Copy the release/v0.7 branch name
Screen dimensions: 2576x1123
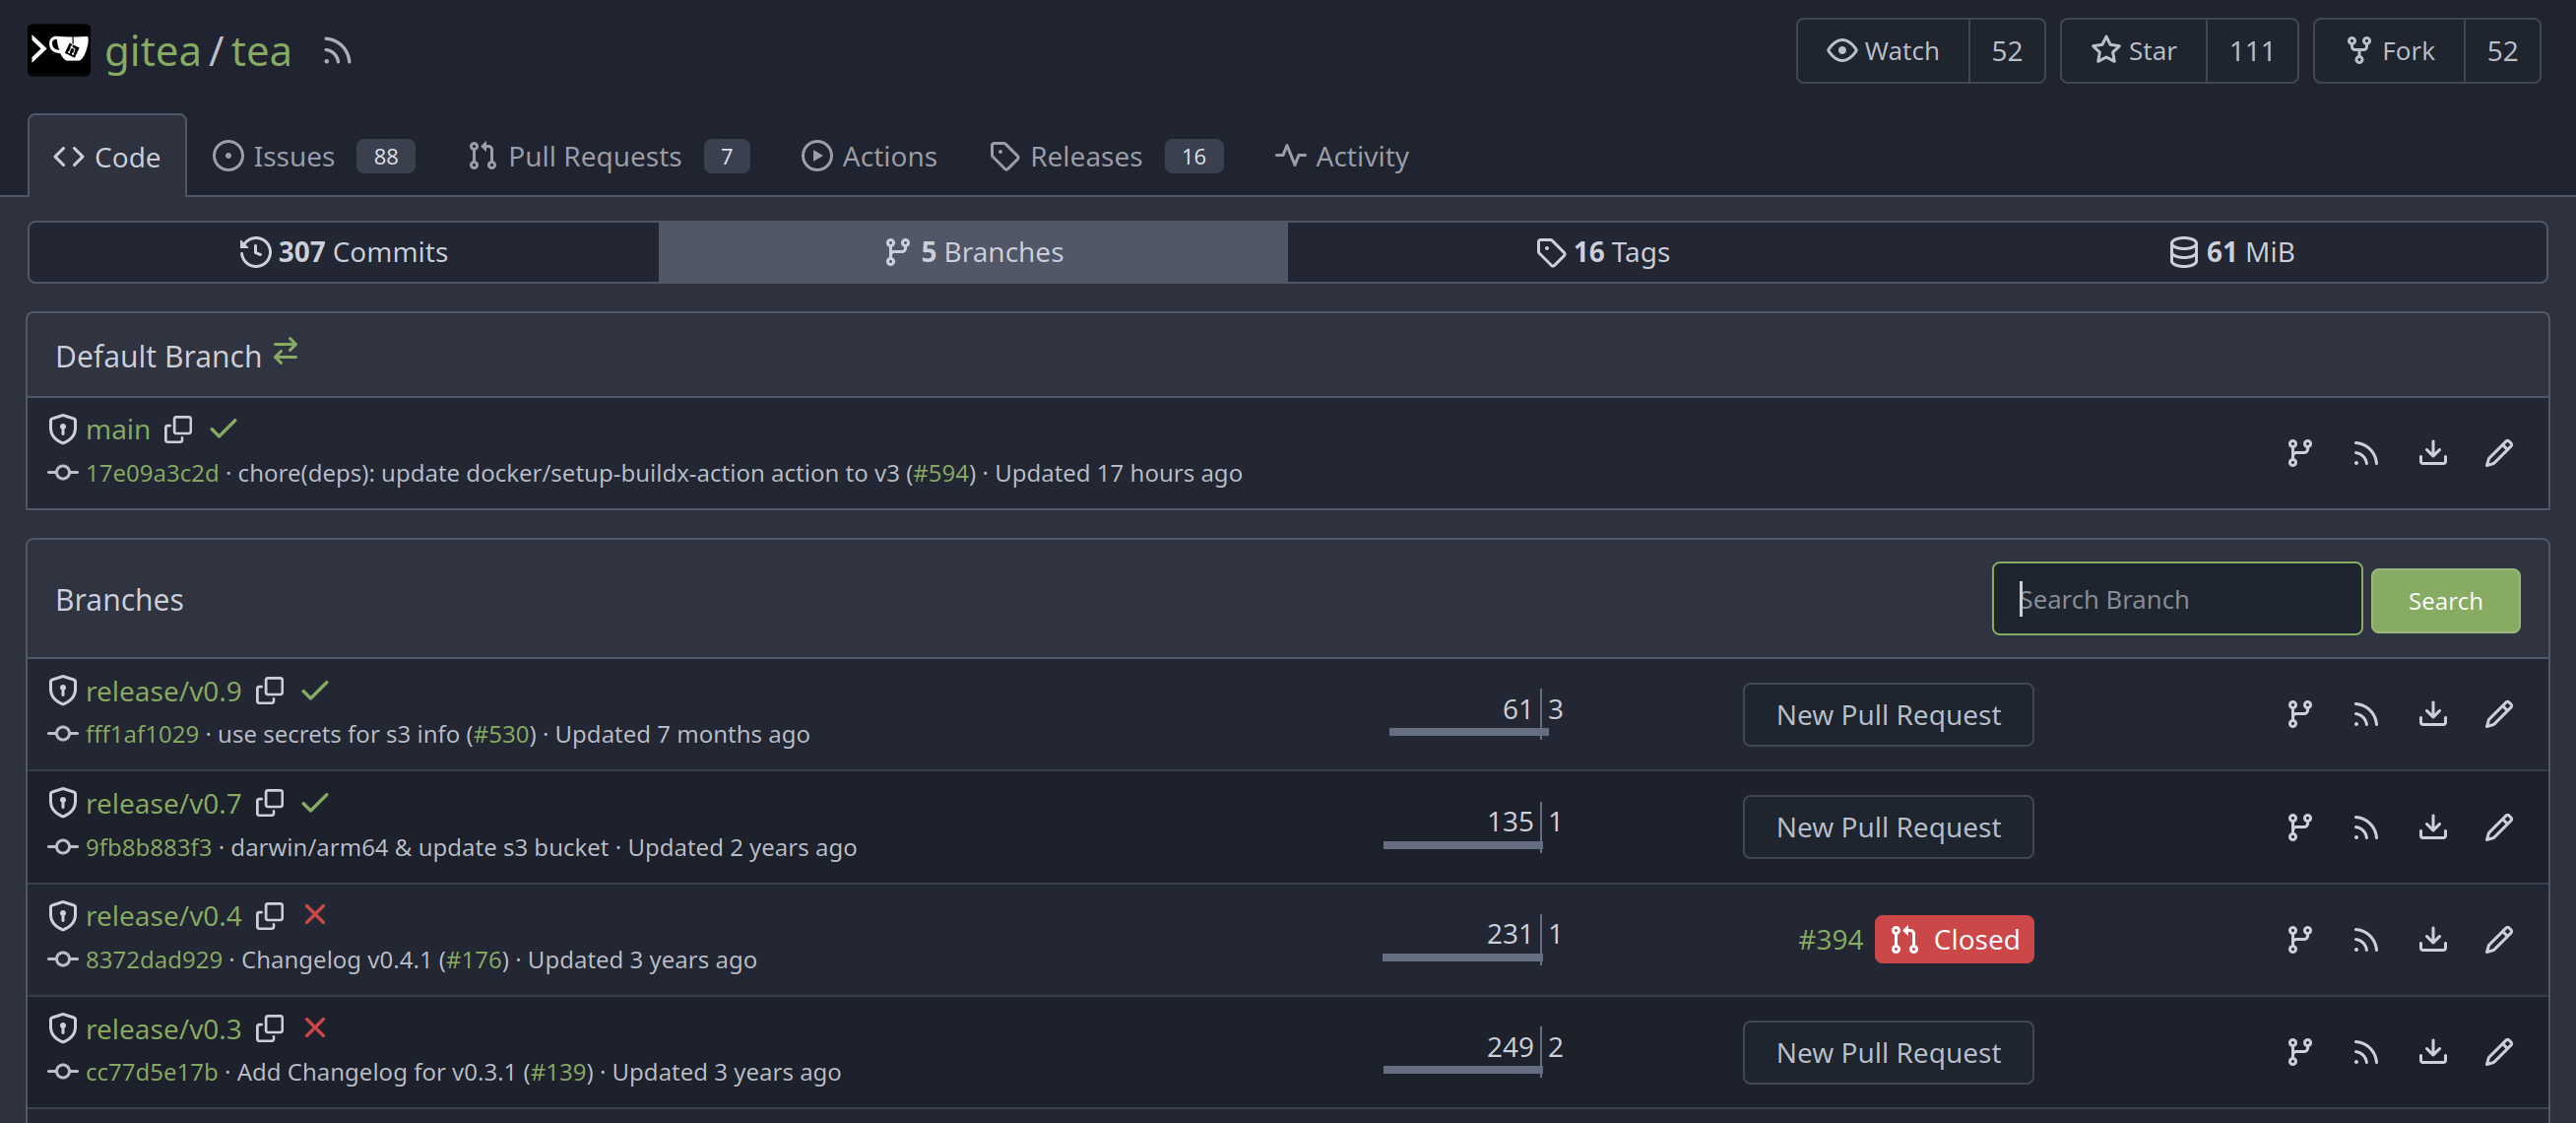270,803
